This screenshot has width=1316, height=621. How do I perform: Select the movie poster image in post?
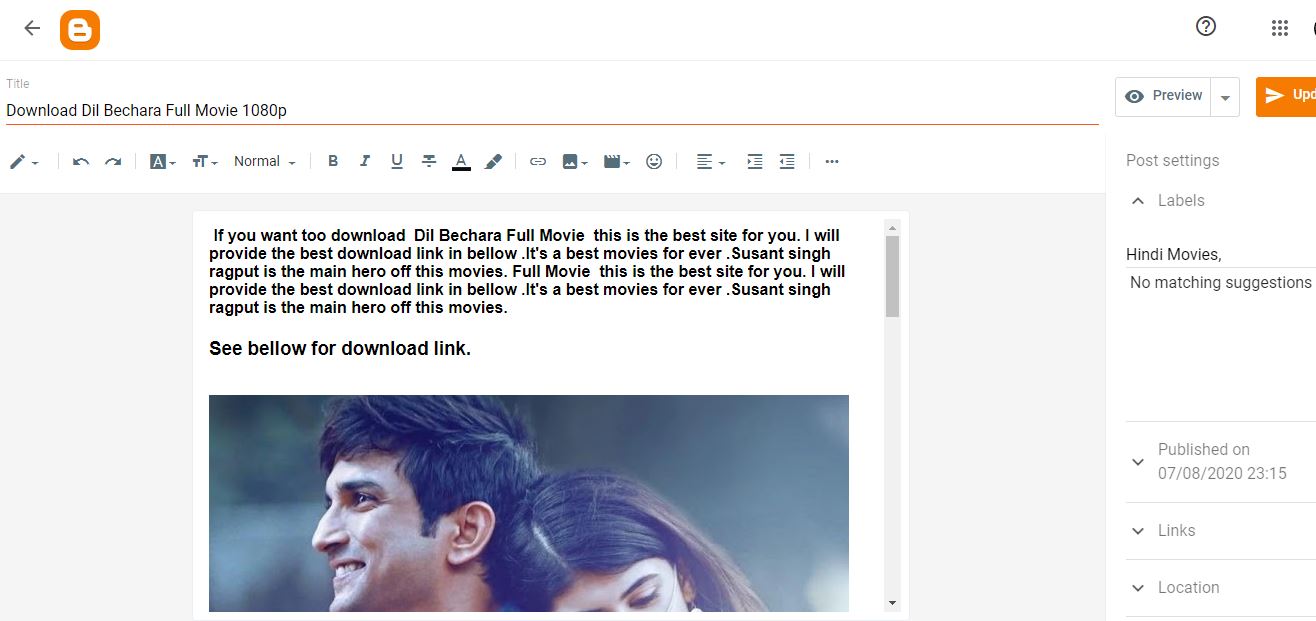pyautogui.click(x=529, y=503)
